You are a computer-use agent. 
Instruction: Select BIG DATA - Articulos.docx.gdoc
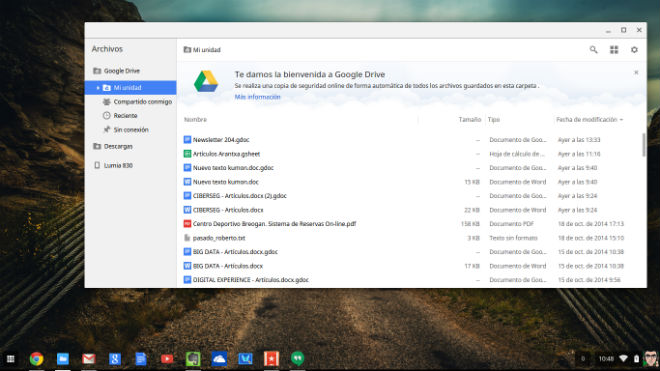235,252
